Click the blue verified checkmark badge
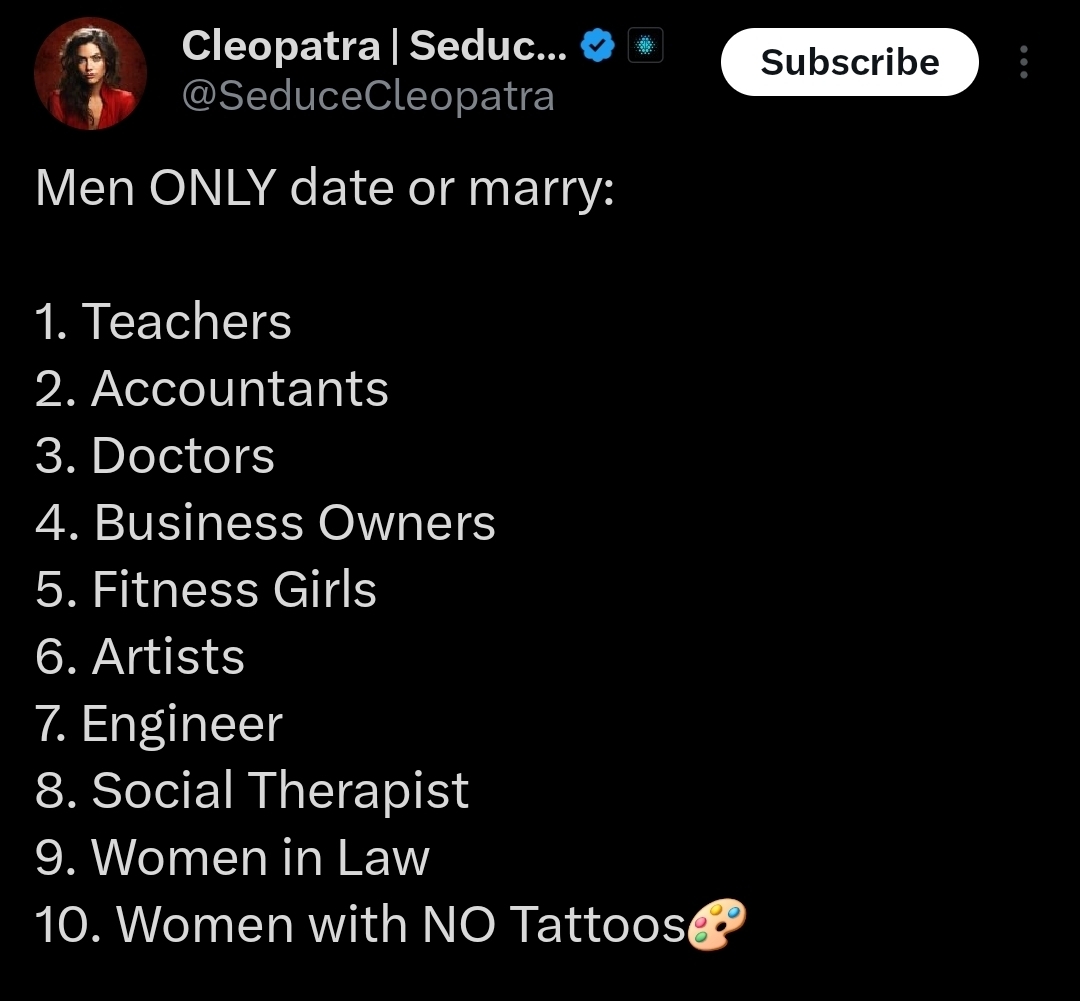Image resolution: width=1080 pixels, height=1001 pixels. click(x=598, y=46)
